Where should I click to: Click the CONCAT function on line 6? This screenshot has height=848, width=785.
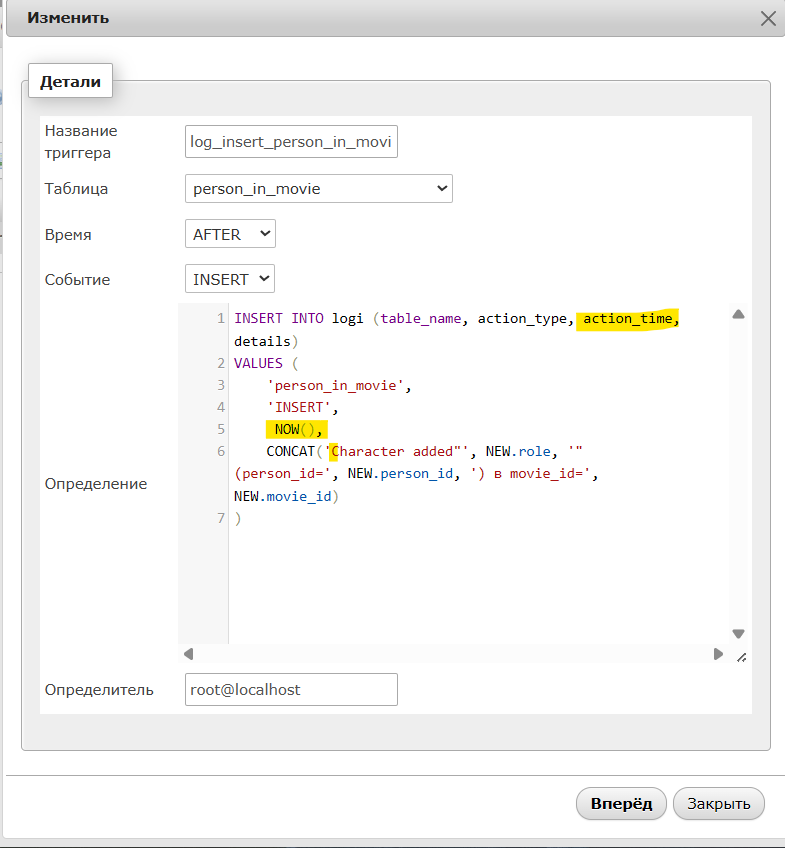[290, 451]
